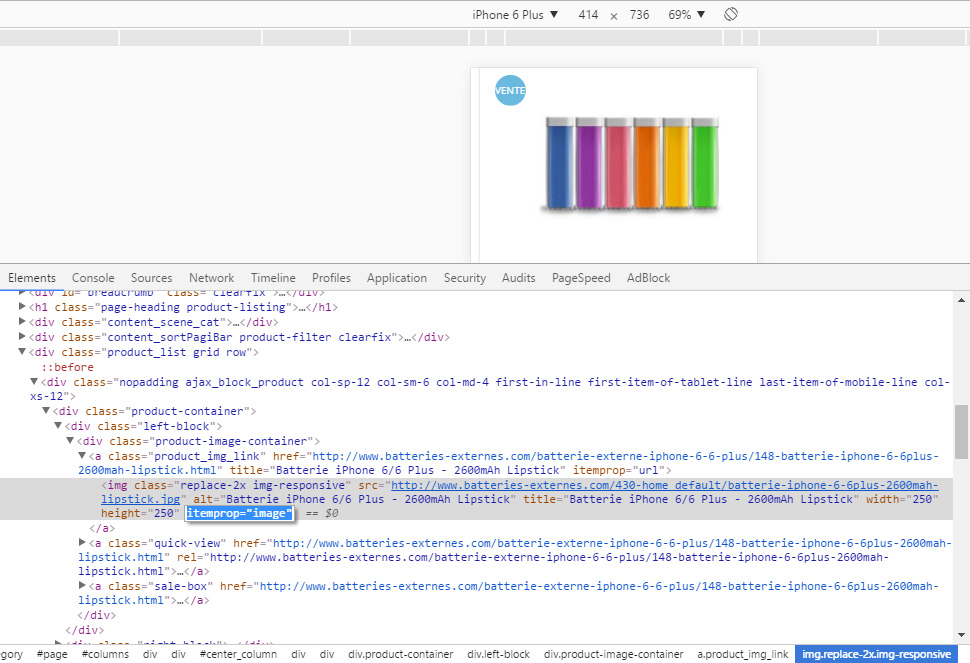970x663 pixels.
Task: Collapse the product_img_link anchor node
Action: pyautogui.click(x=82, y=455)
